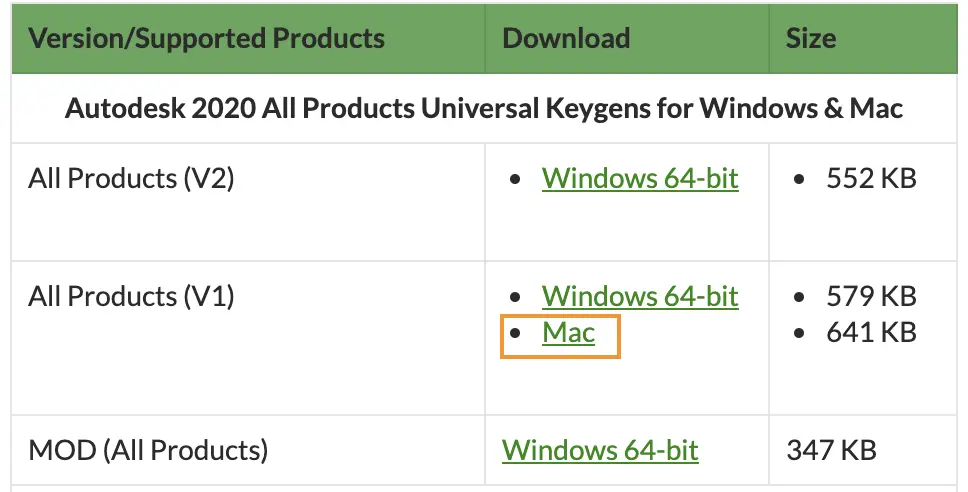Click the bullet before V2 Windows 64-bit
The height and width of the screenshot is (492, 968).
(515, 179)
